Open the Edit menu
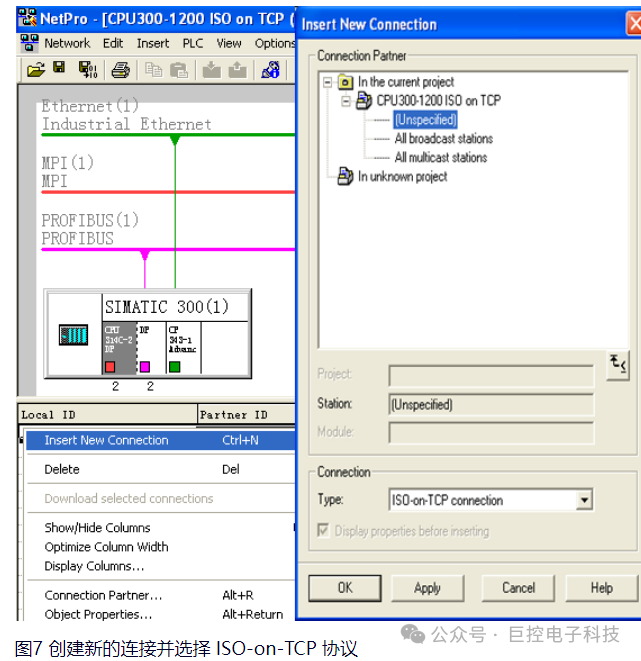 tap(113, 43)
